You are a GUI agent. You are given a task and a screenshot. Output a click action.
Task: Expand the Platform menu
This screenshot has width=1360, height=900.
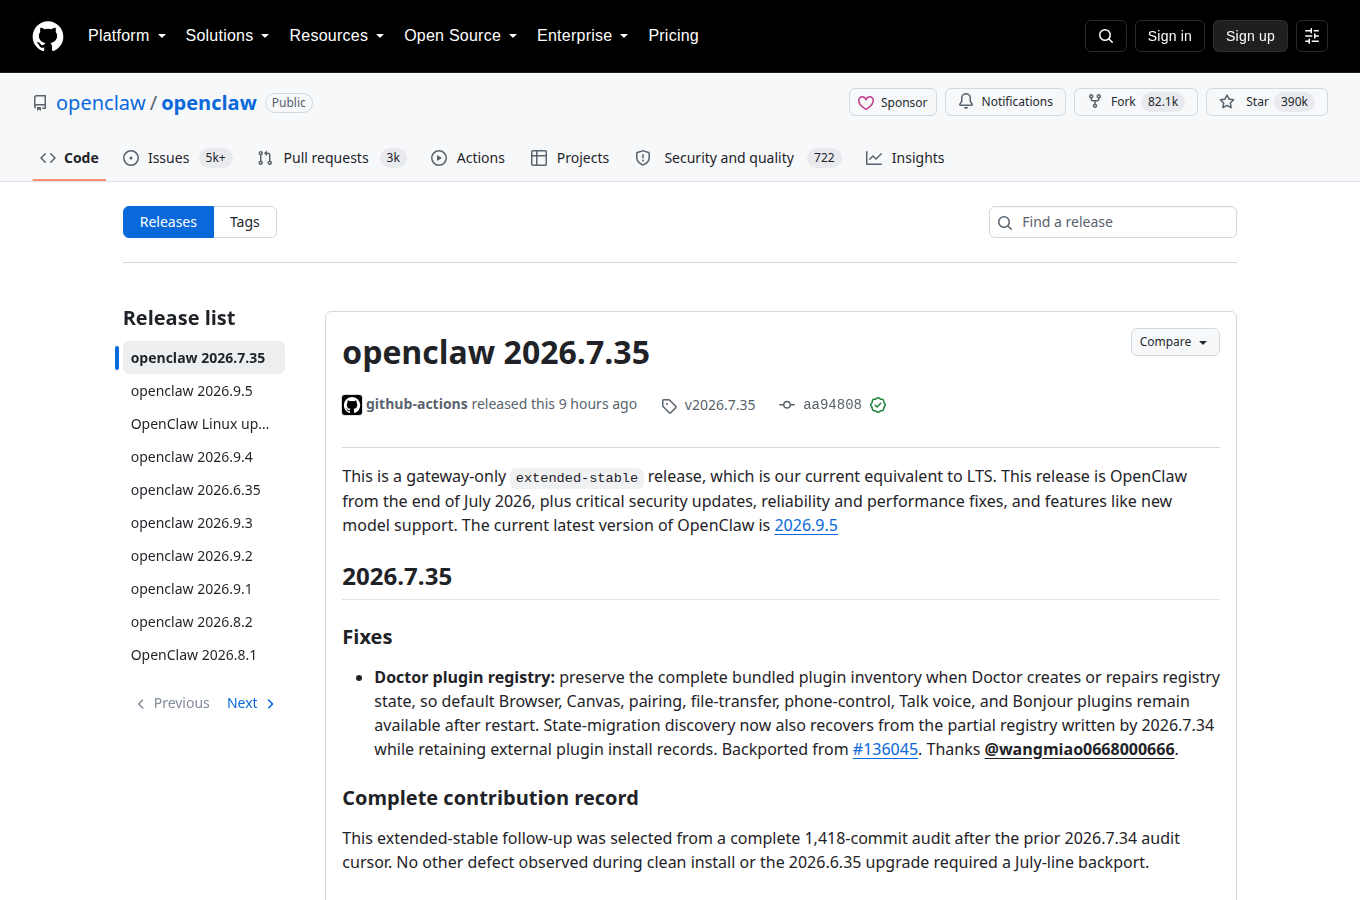tap(127, 36)
